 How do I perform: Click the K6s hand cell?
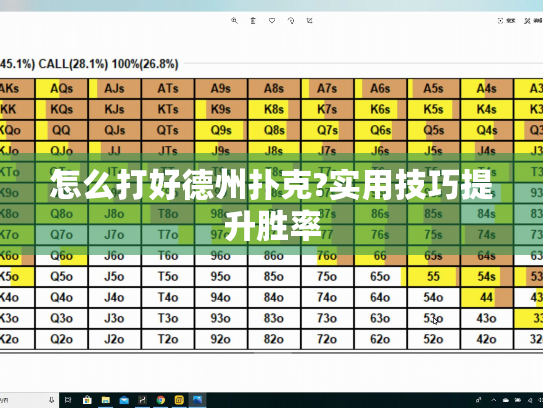tap(381, 109)
